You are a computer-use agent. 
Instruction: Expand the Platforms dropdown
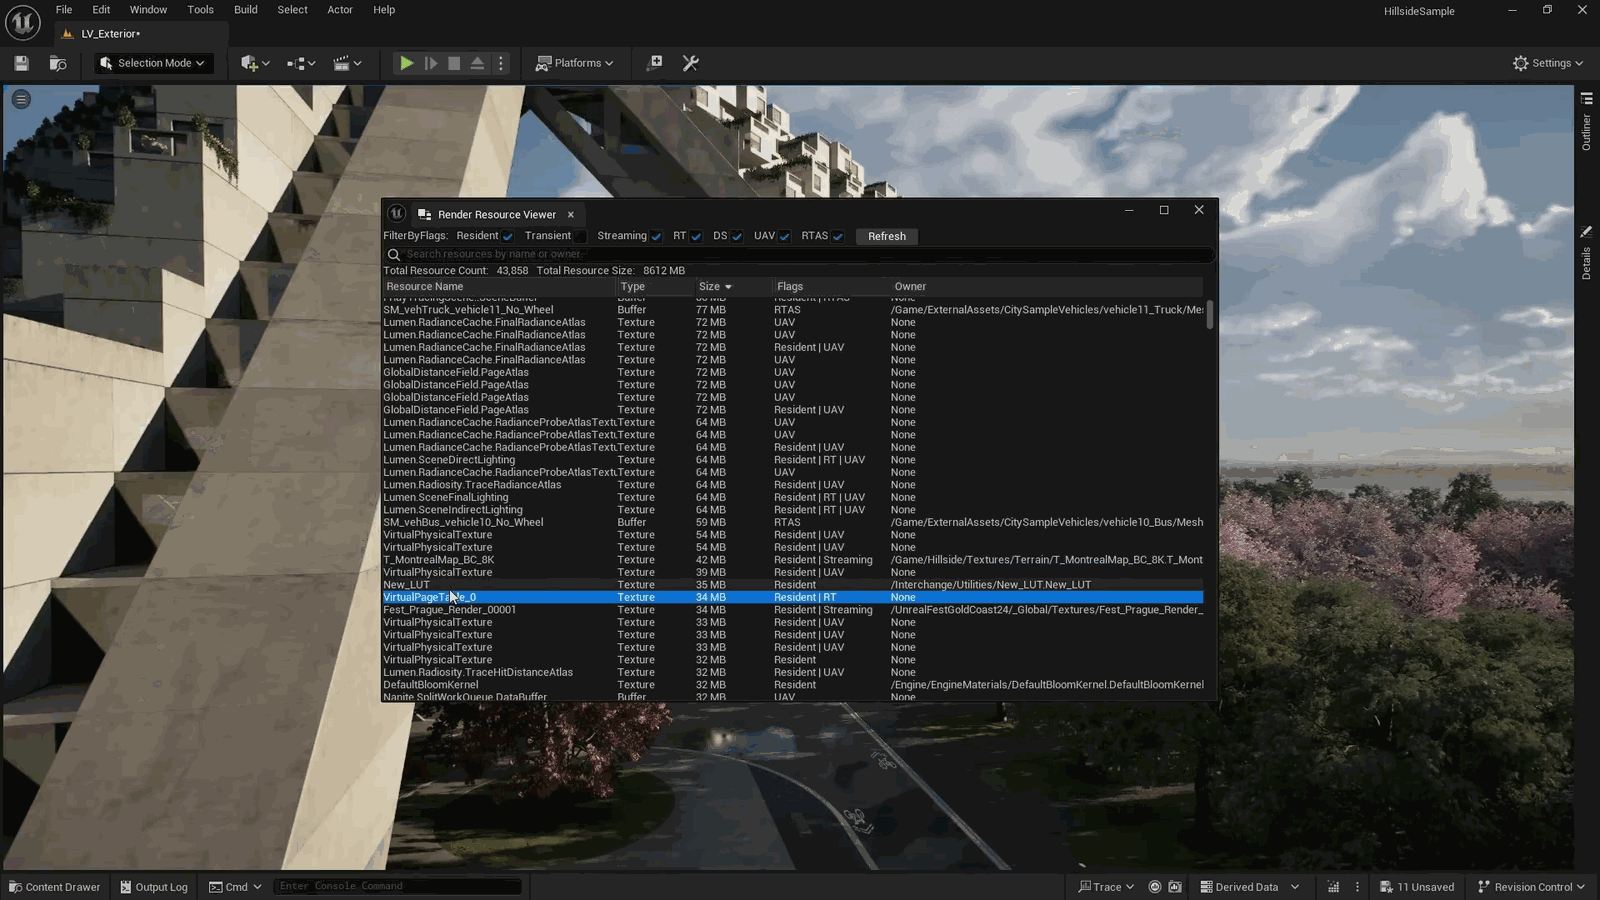(575, 63)
